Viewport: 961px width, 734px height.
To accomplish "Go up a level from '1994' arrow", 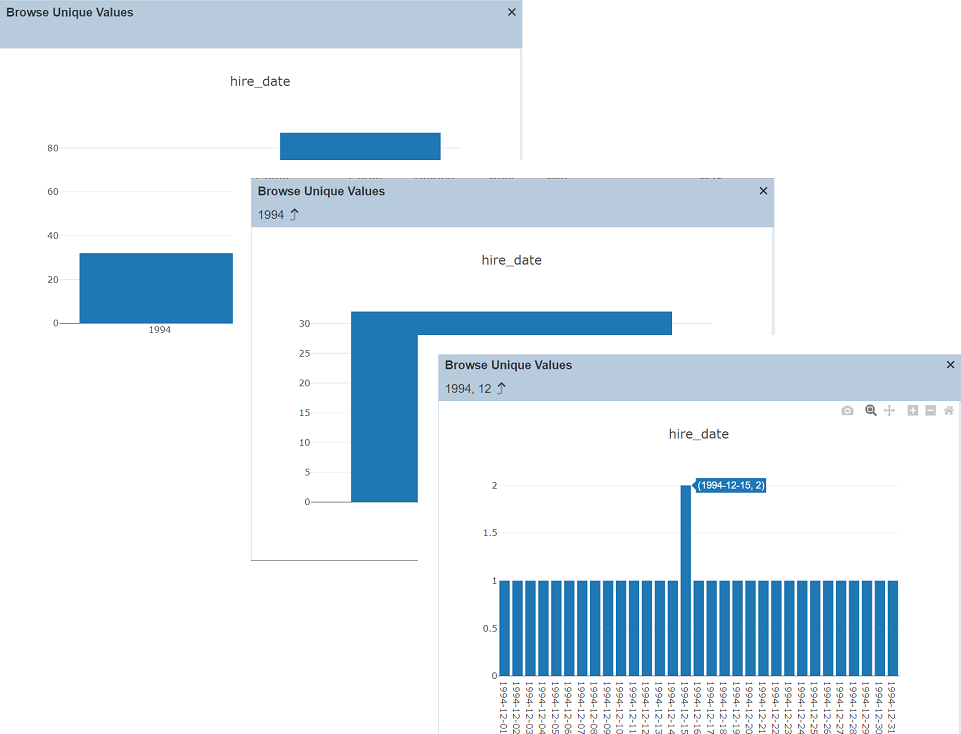I will pyautogui.click(x=294, y=215).
